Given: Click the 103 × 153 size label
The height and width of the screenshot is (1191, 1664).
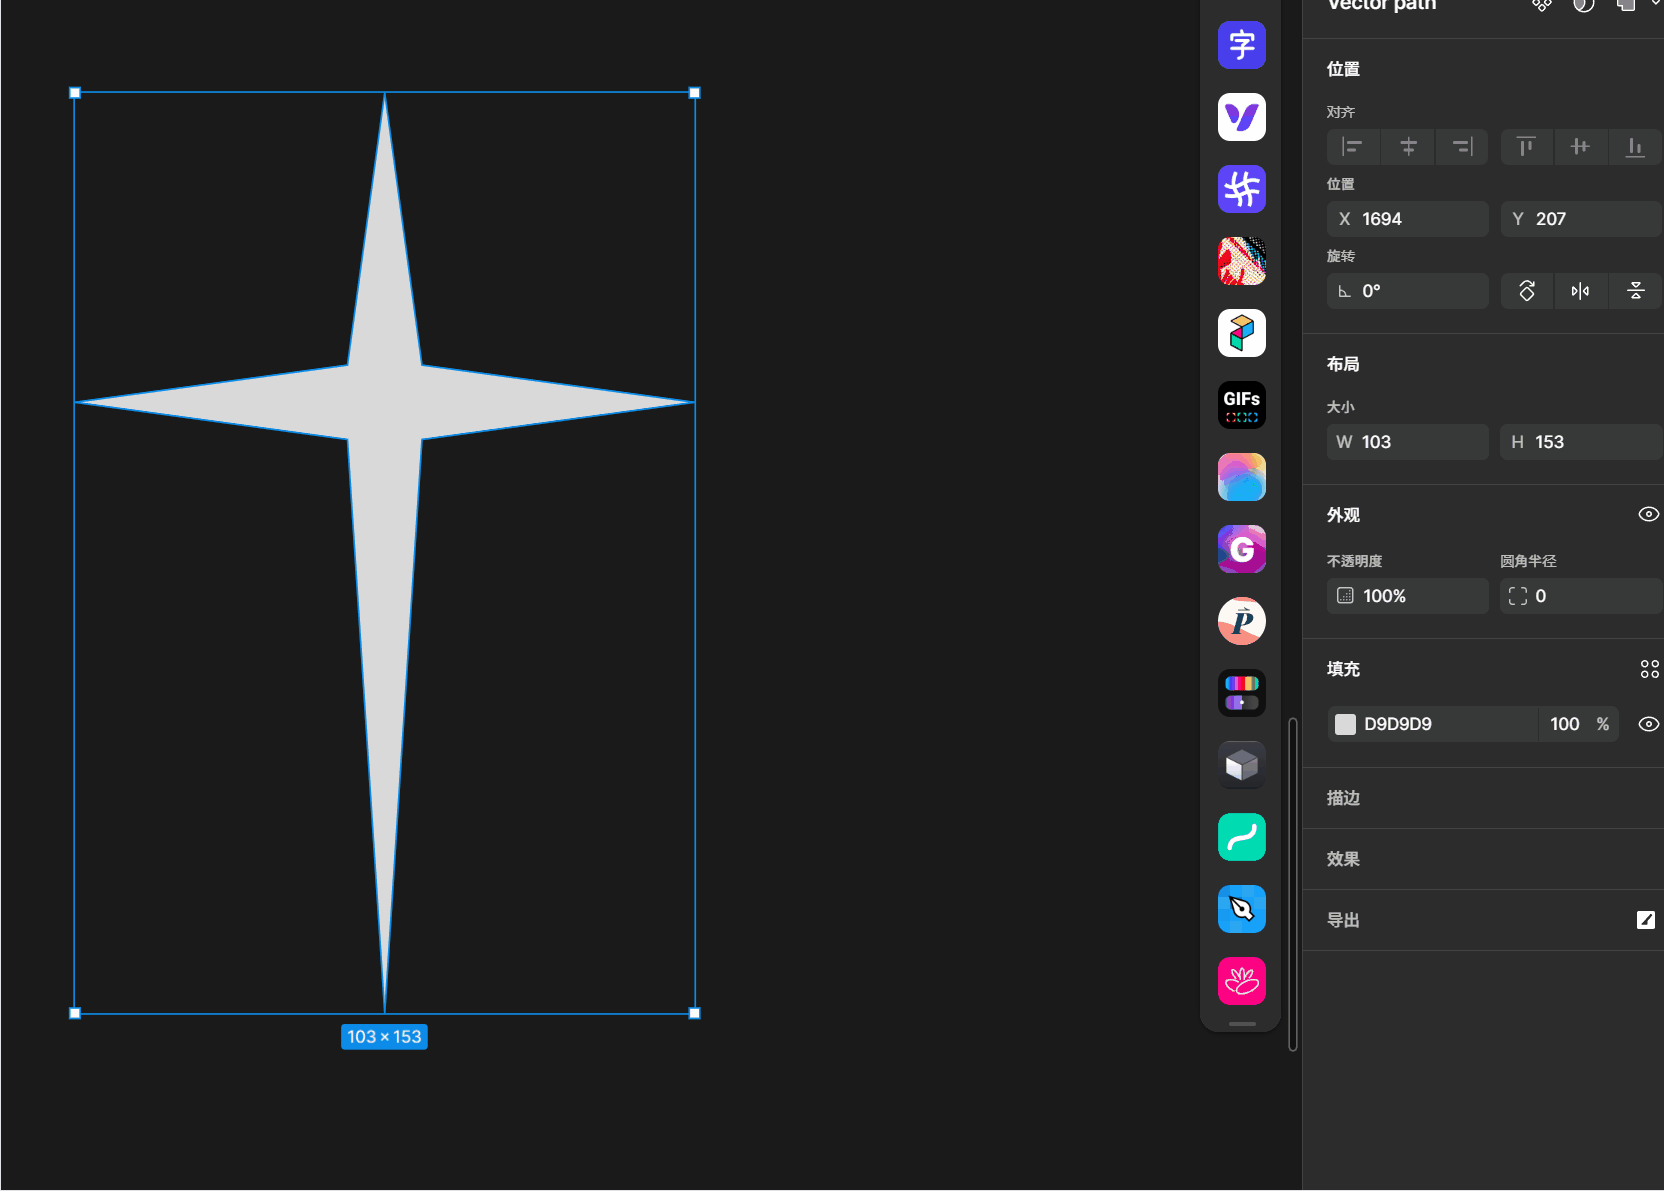Looking at the screenshot, I should pyautogui.click(x=384, y=1037).
